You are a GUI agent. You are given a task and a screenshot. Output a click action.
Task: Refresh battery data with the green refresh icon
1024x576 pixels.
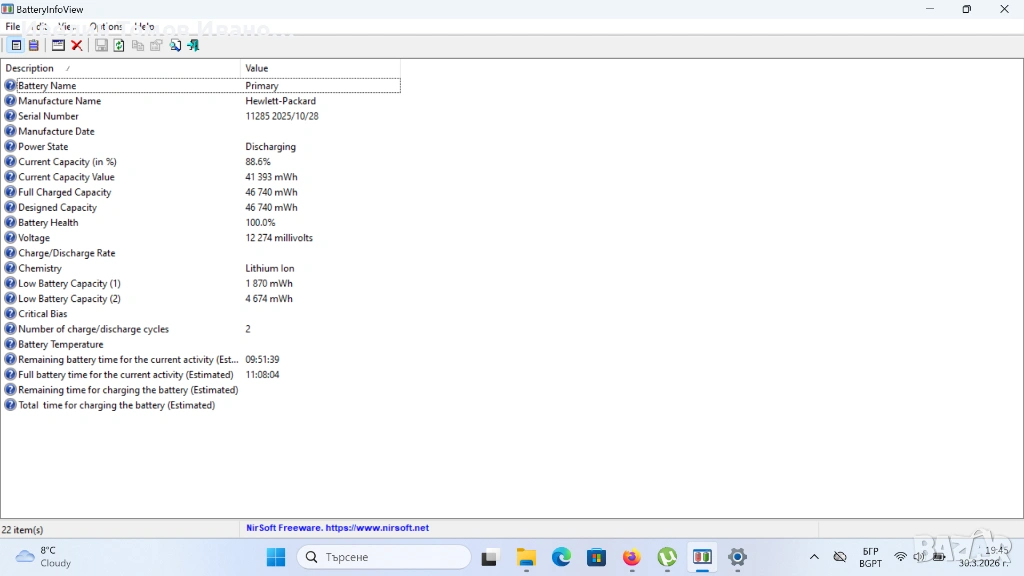point(119,45)
